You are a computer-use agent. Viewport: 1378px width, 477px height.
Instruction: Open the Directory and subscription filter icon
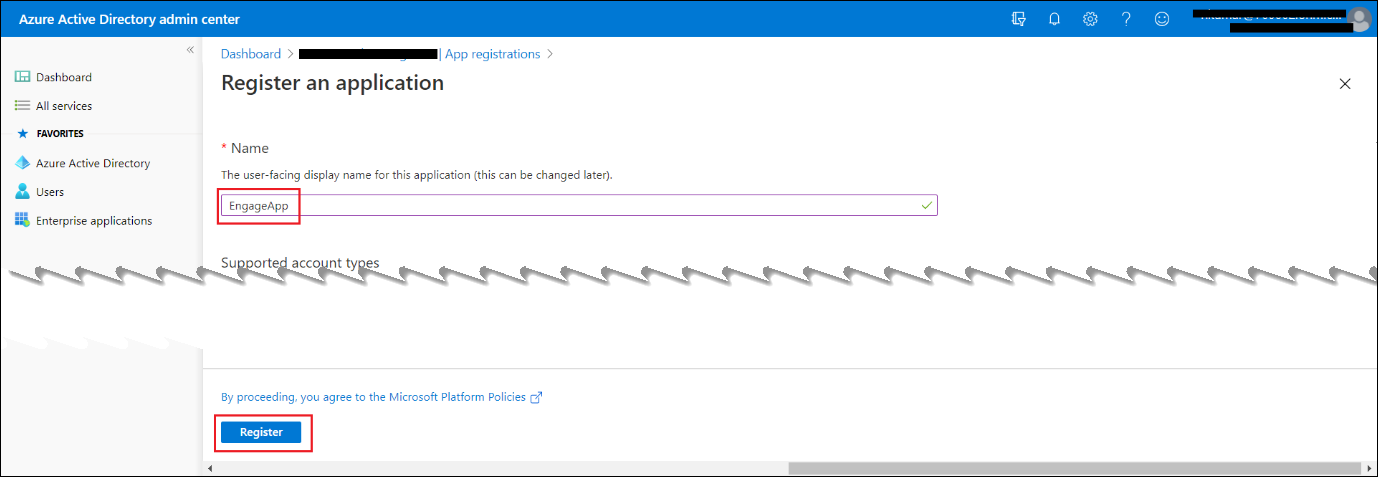1018,19
